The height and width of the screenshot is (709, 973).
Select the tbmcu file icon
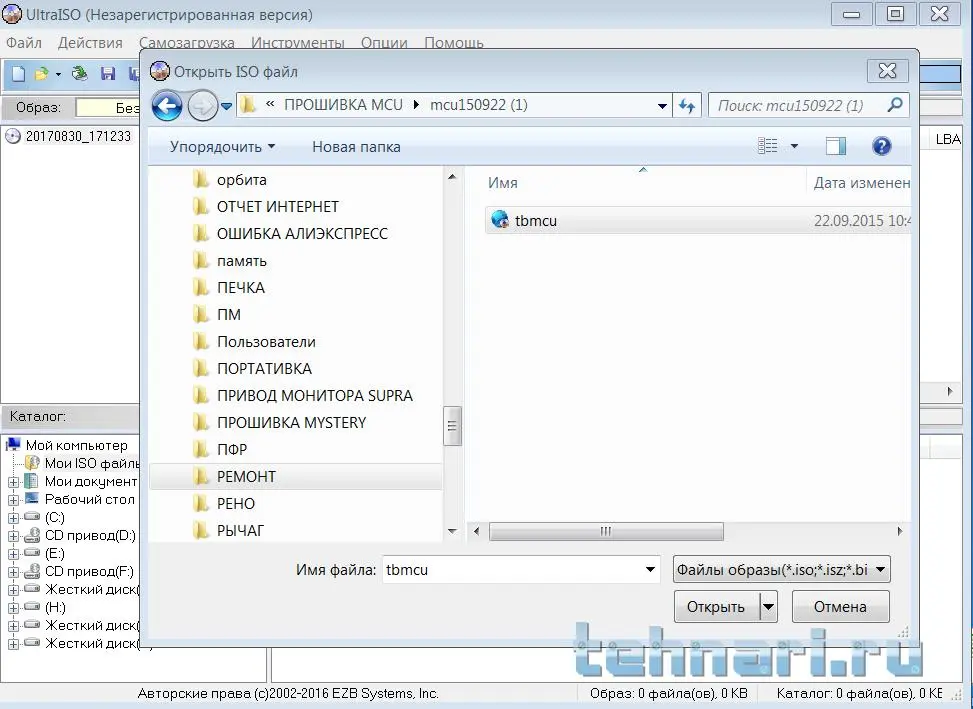(x=500, y=220)
